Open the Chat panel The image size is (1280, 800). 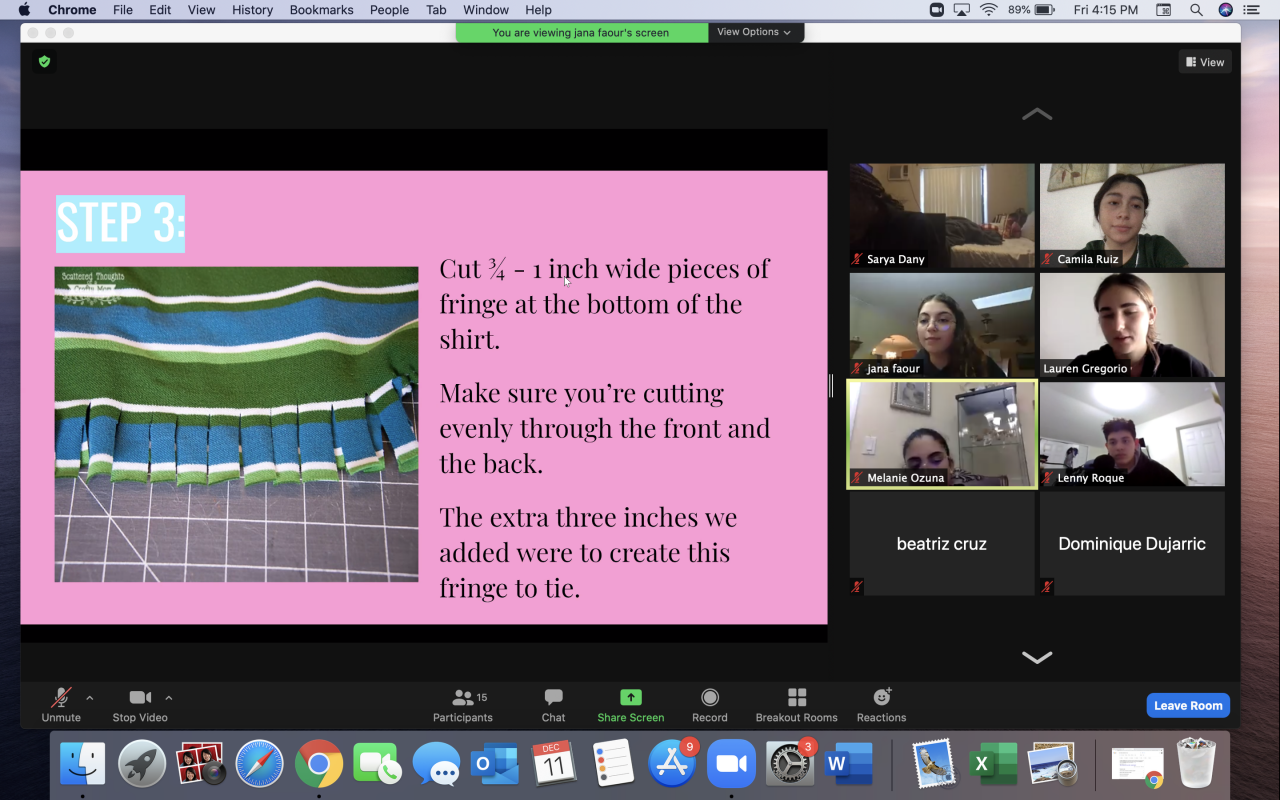pos(553,705)
